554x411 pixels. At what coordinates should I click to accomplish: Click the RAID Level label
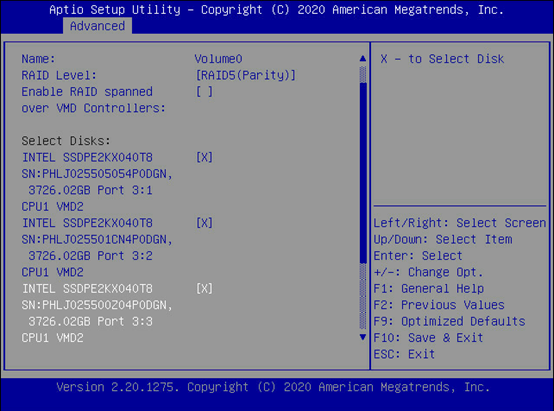click(x=59, y=75)
